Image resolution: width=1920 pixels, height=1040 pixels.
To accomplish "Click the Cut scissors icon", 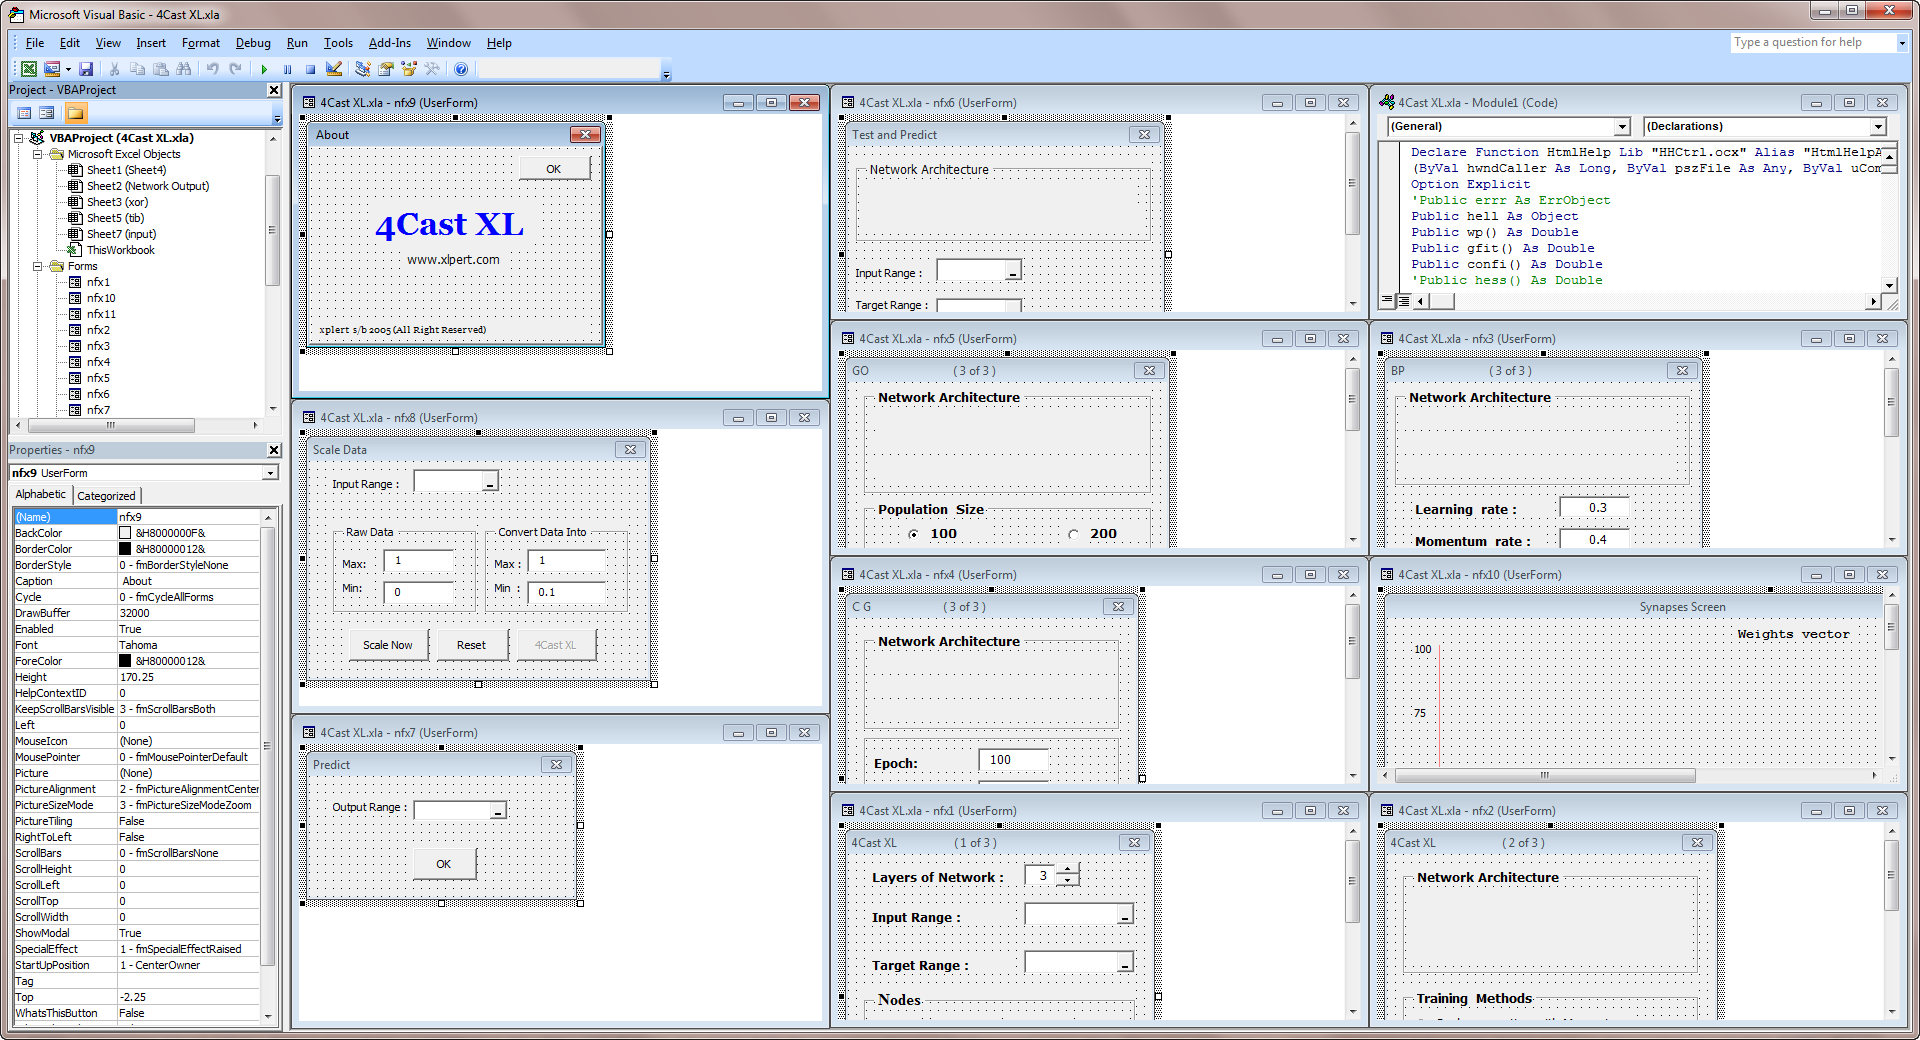I will pyautogui.click(x=114, y=69).
